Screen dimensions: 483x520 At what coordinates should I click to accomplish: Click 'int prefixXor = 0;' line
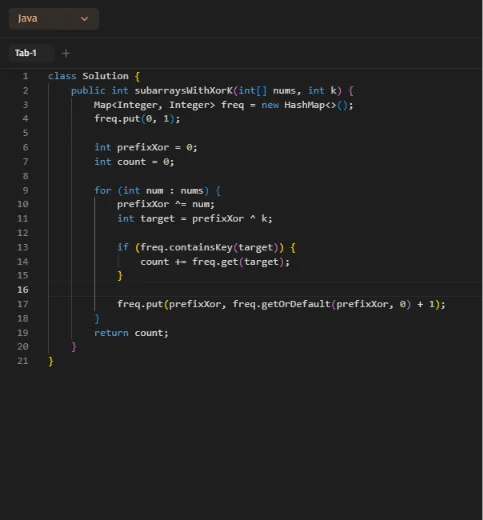(146, 147)
